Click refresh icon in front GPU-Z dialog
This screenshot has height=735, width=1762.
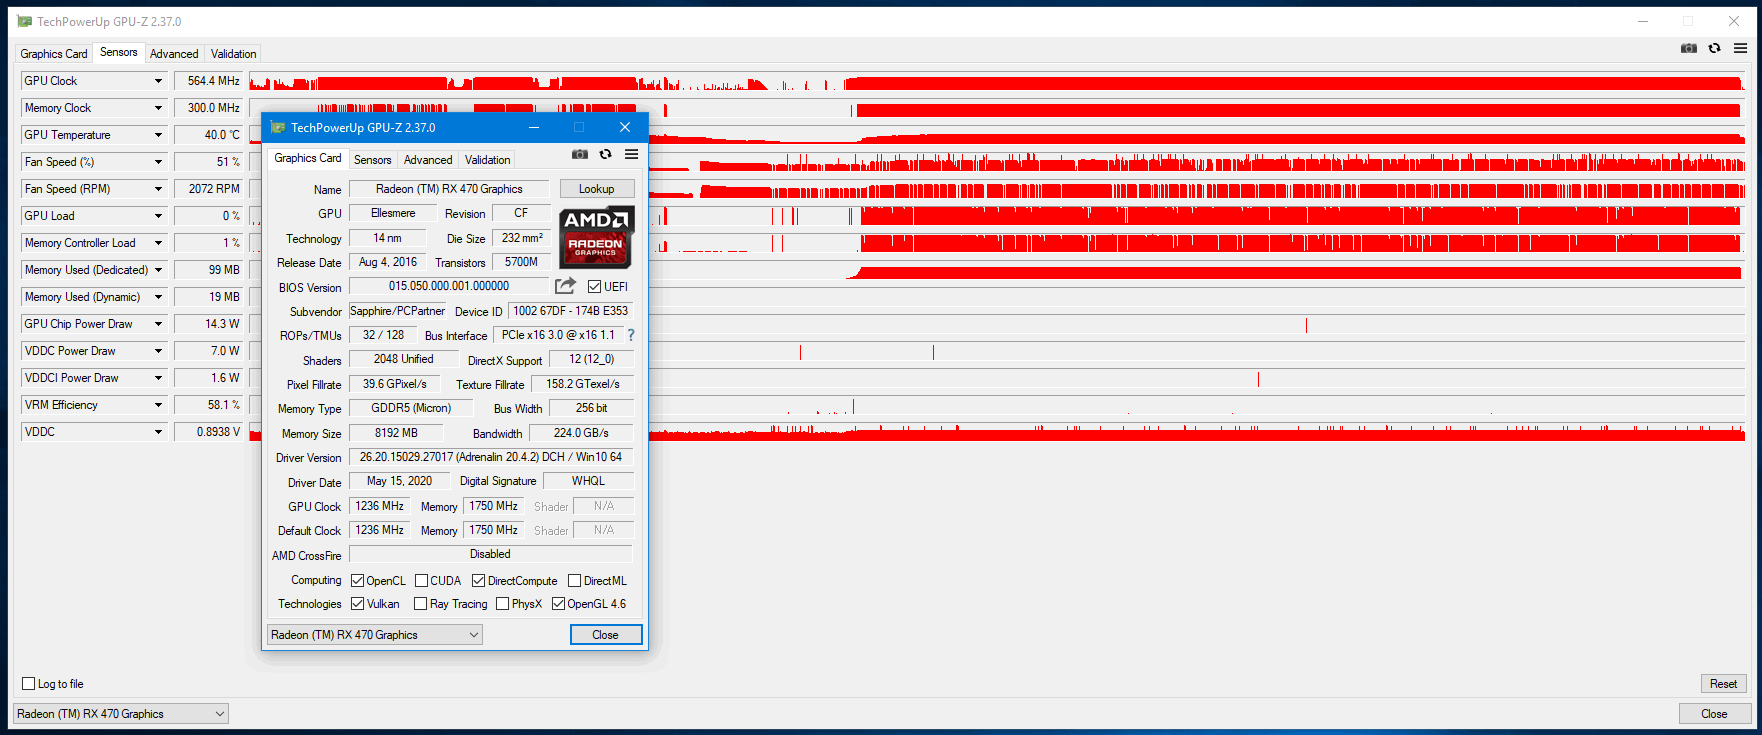click(605, 154)
